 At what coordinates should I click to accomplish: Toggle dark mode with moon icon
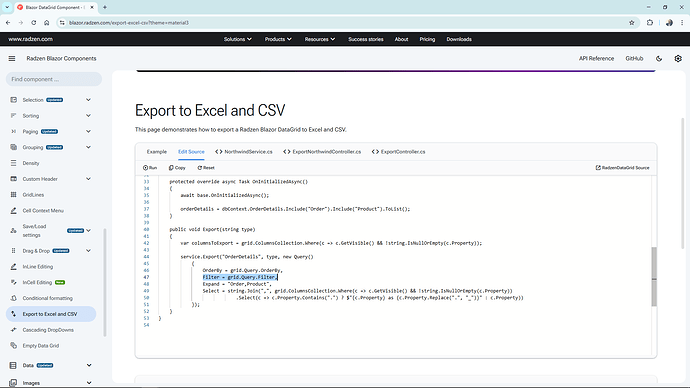[x=659, y=59]
